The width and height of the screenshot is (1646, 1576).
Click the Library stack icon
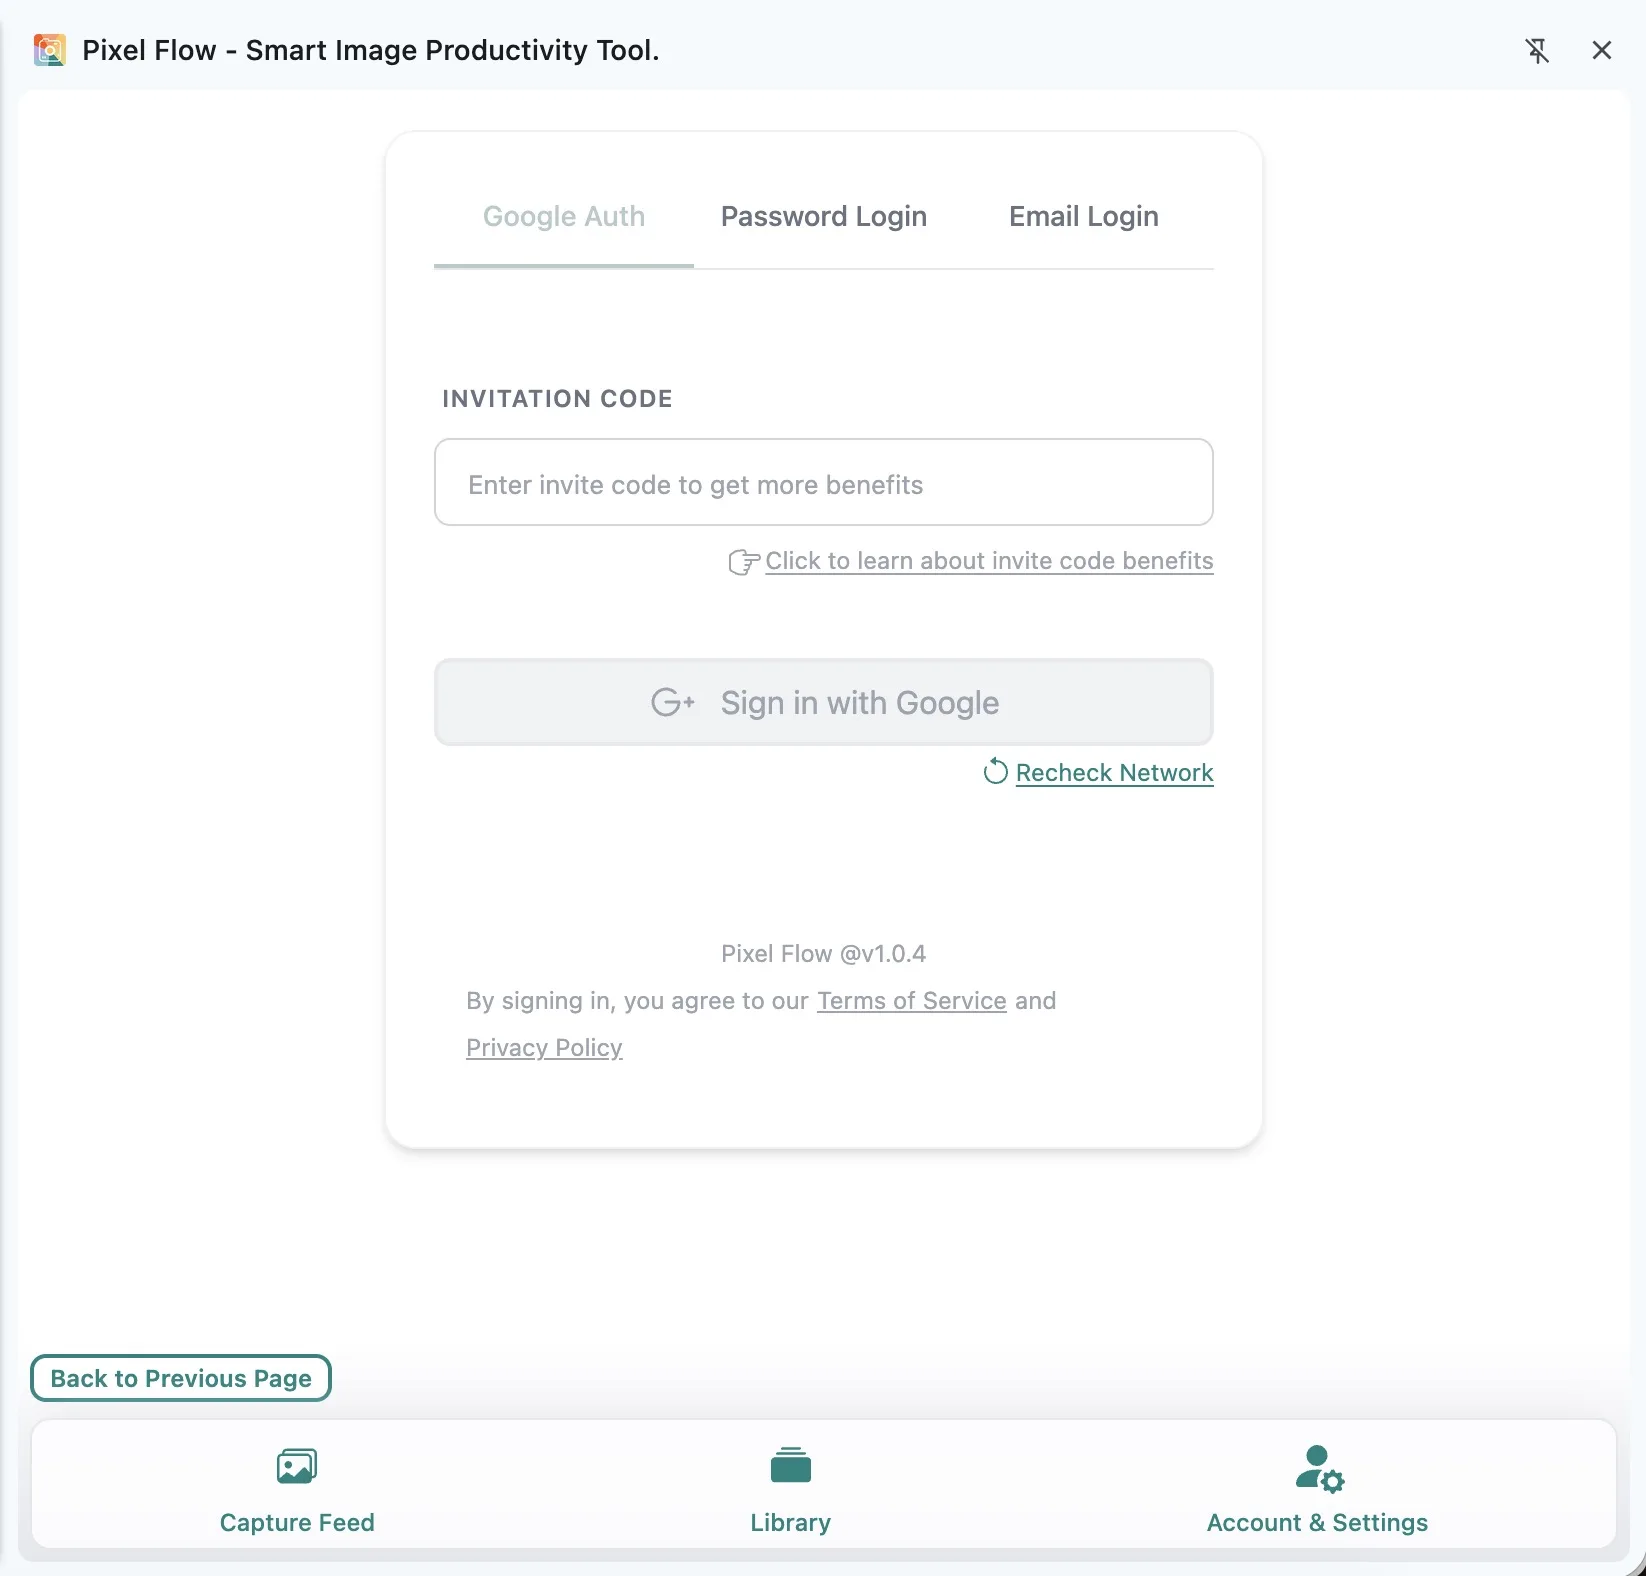tap(791, 1465)
